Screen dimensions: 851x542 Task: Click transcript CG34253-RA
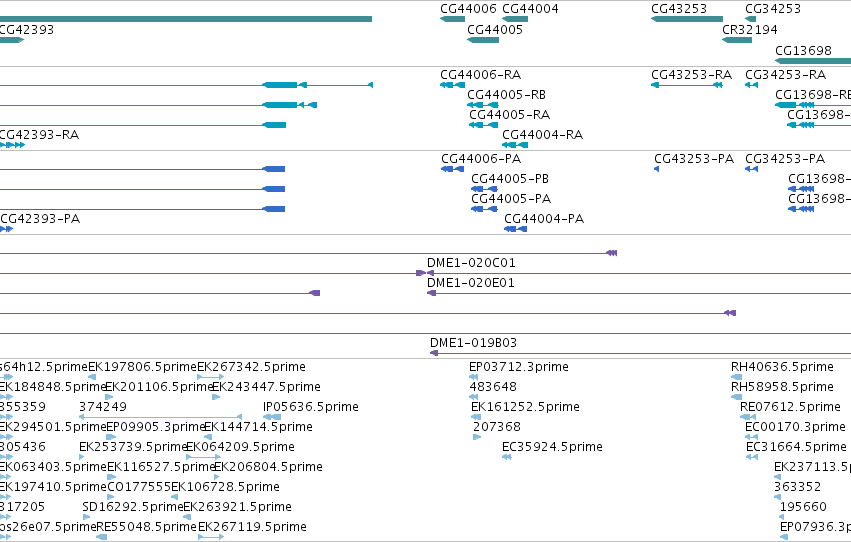pyautogui.click(x=752, y=85)
